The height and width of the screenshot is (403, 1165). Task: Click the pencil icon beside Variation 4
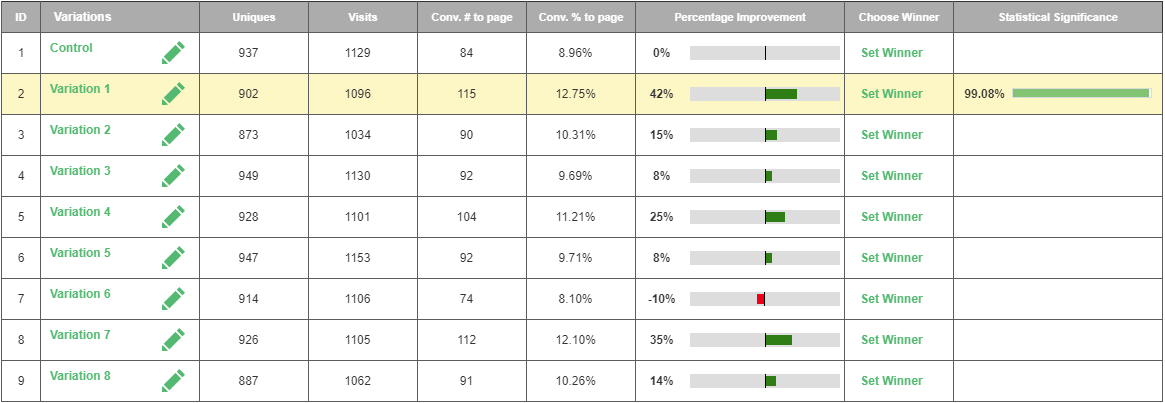(x=173, y=217)
